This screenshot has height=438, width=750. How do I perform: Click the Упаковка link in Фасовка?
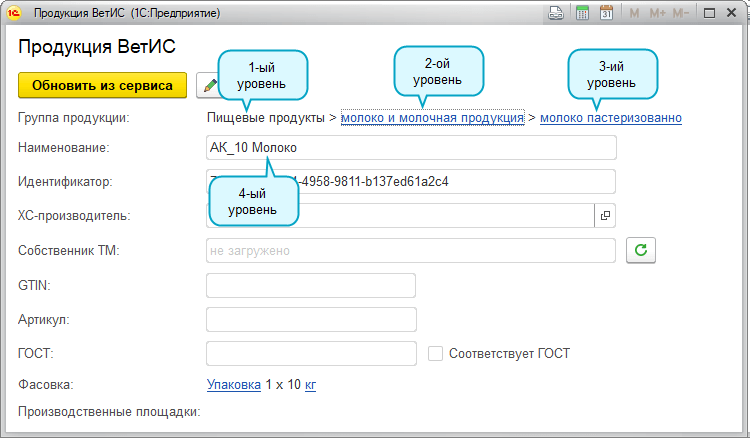click(x=234, y=384)
